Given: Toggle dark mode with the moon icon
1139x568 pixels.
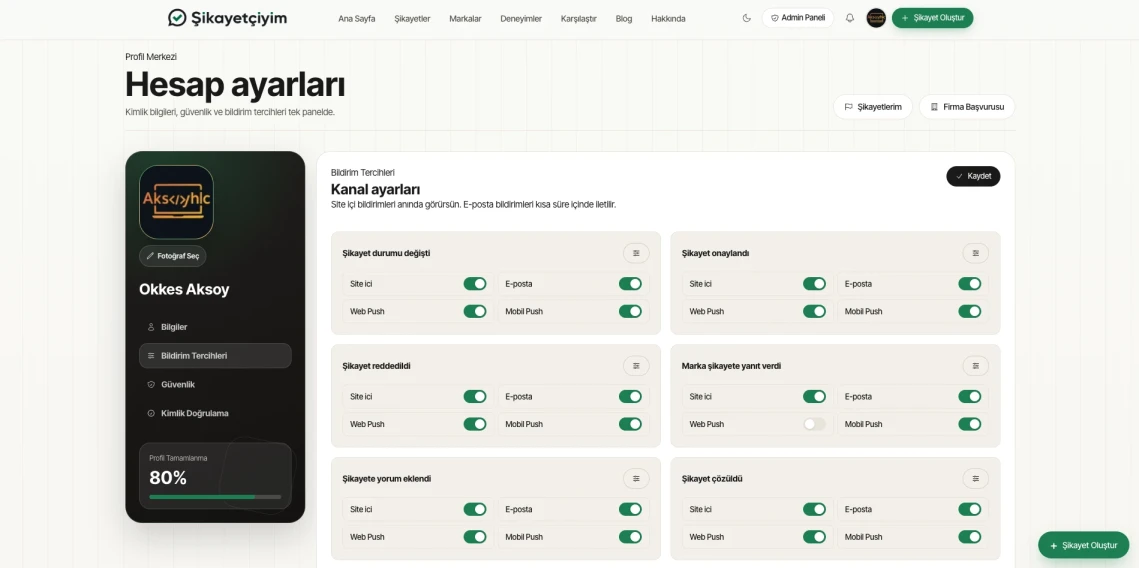Looking at the screenshot, I should [747, 18].
